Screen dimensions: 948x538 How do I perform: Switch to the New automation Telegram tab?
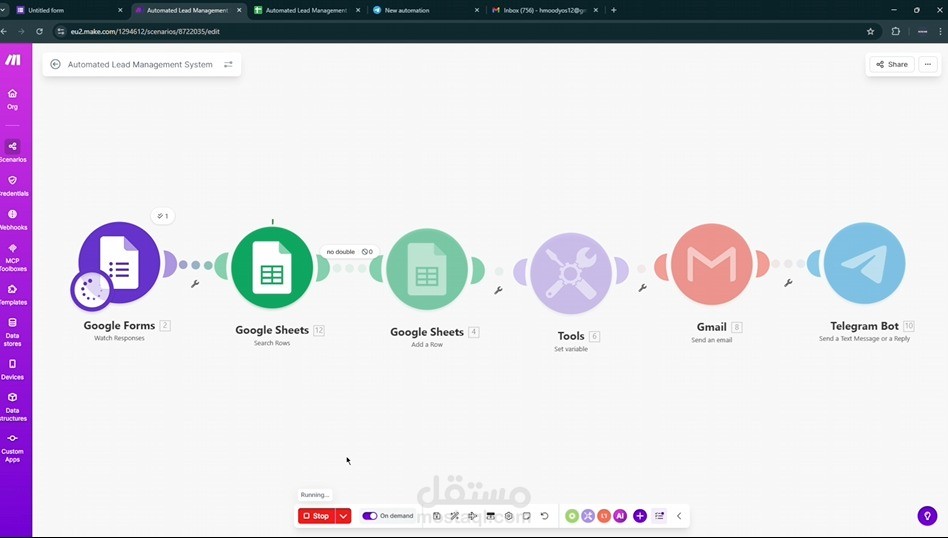(425, 10)
